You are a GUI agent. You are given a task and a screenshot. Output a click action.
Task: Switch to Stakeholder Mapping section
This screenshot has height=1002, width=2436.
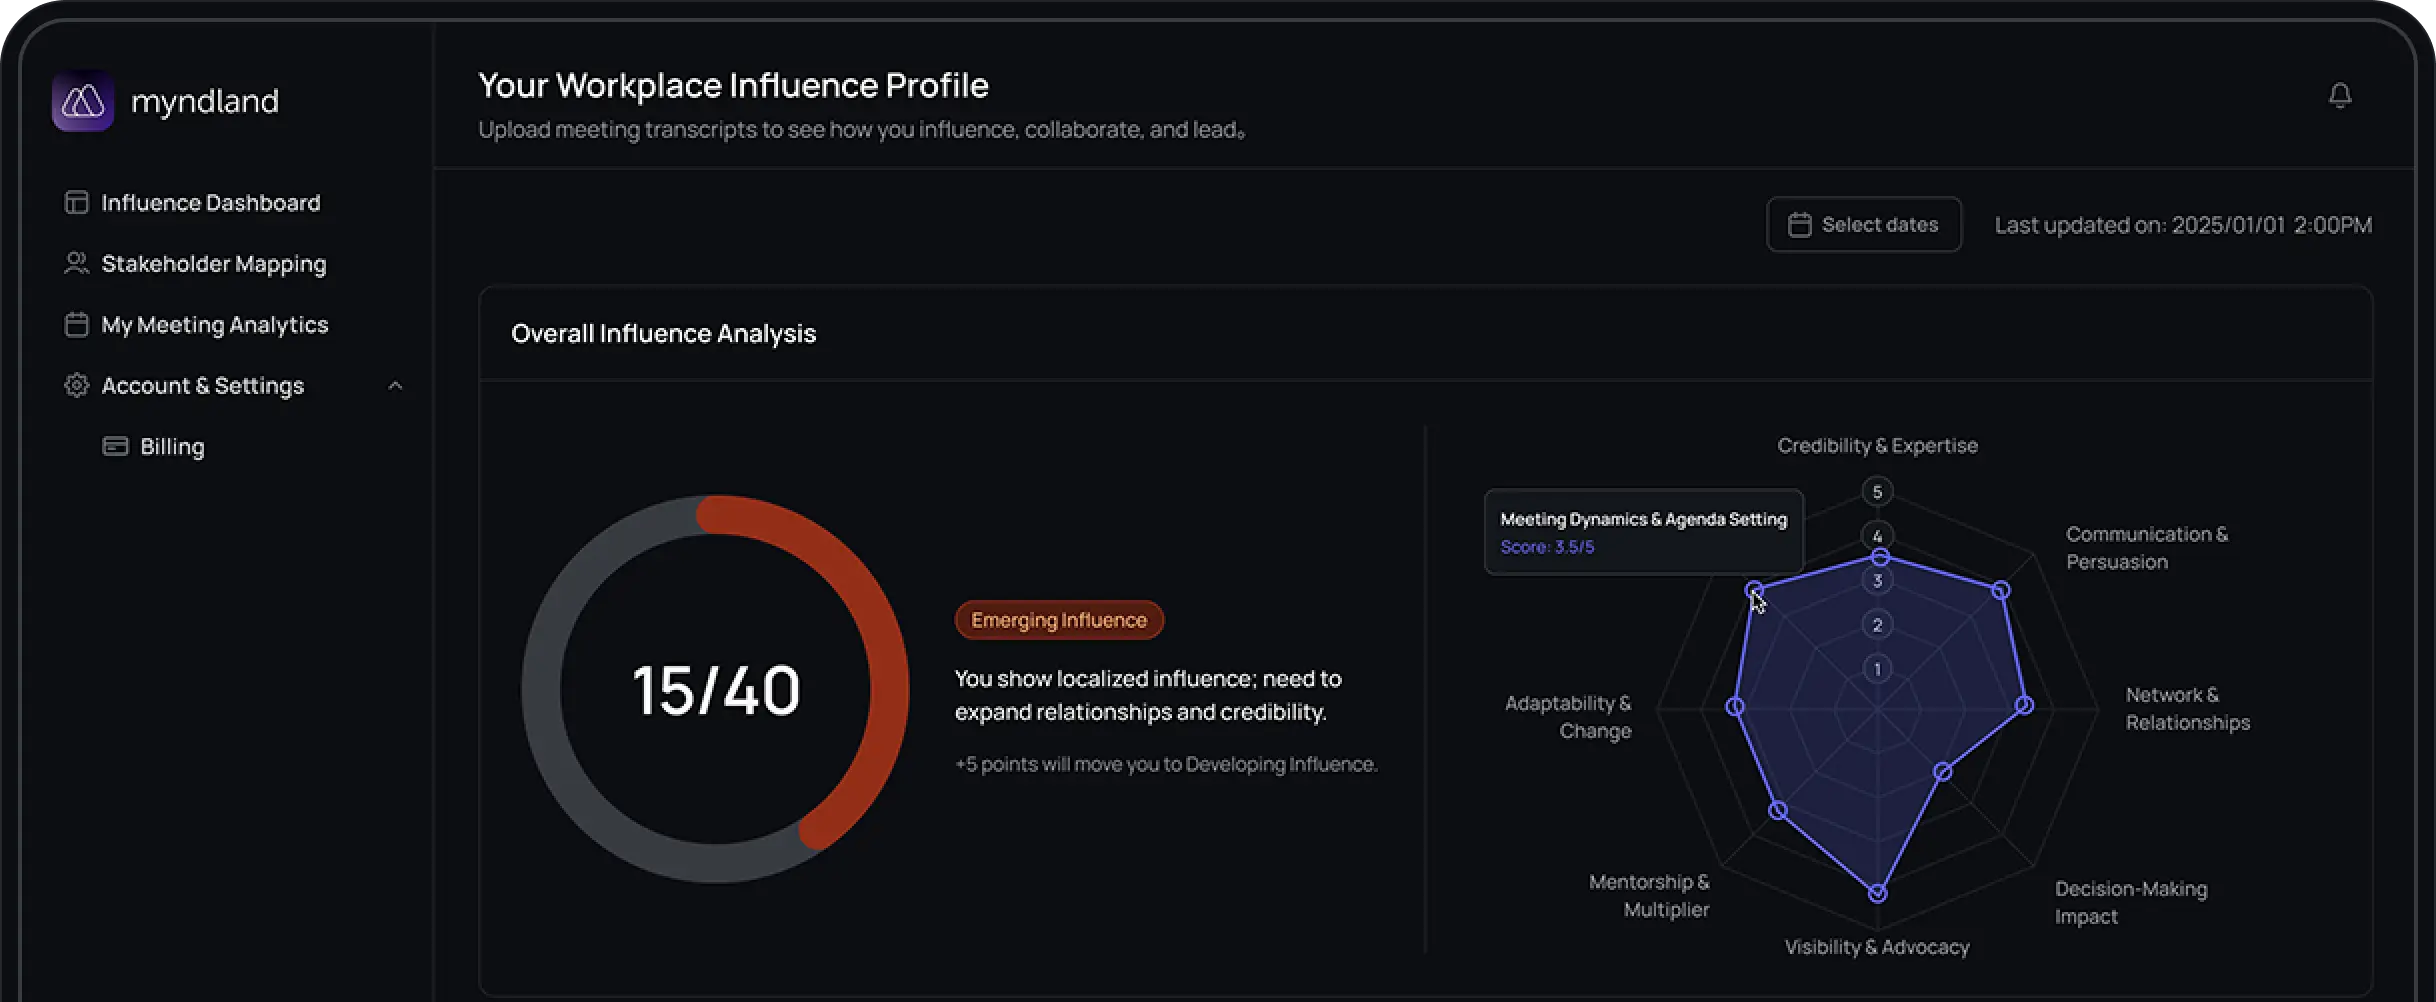[213, 263]
